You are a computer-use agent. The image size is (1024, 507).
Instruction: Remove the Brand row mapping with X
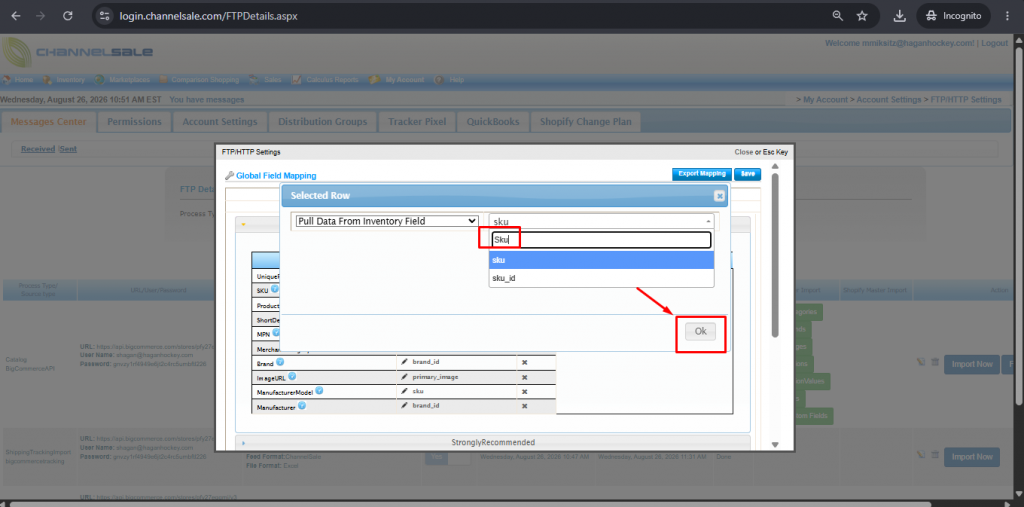click(x=524, y=361)
